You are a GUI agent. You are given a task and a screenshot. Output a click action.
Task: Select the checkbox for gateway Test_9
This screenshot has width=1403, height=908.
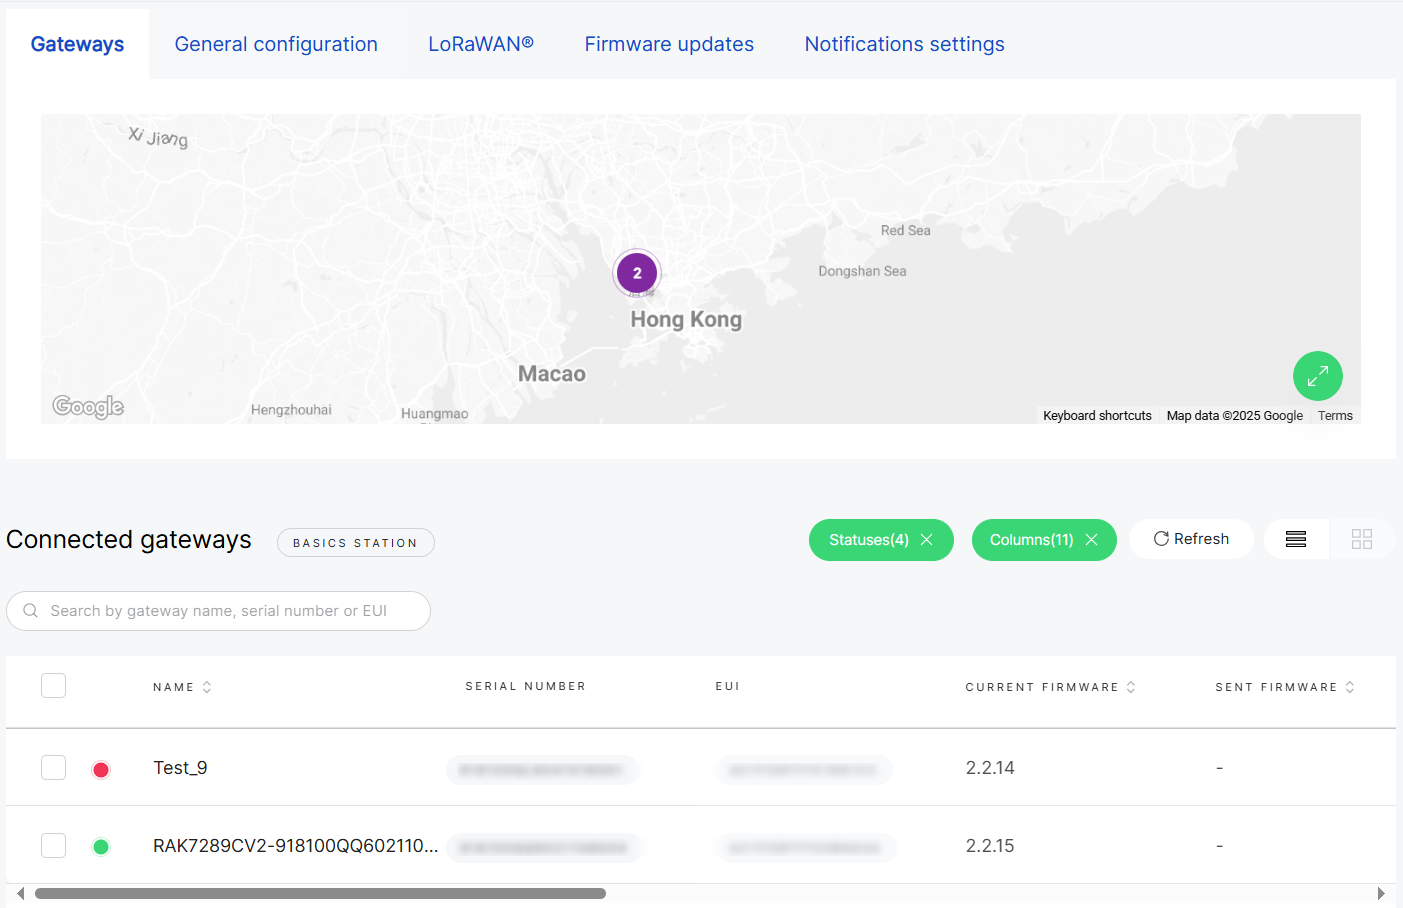pos(53,767)
